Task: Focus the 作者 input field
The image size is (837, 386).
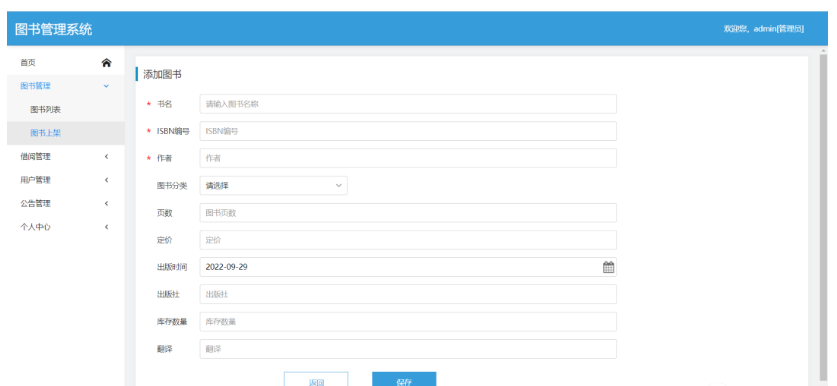Action: [x=408, y=158]
